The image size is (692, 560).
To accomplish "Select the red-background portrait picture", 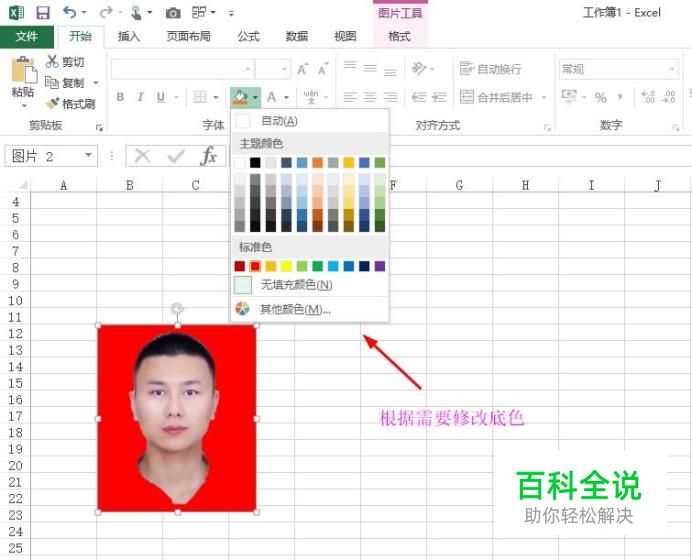I will [177, 418].
